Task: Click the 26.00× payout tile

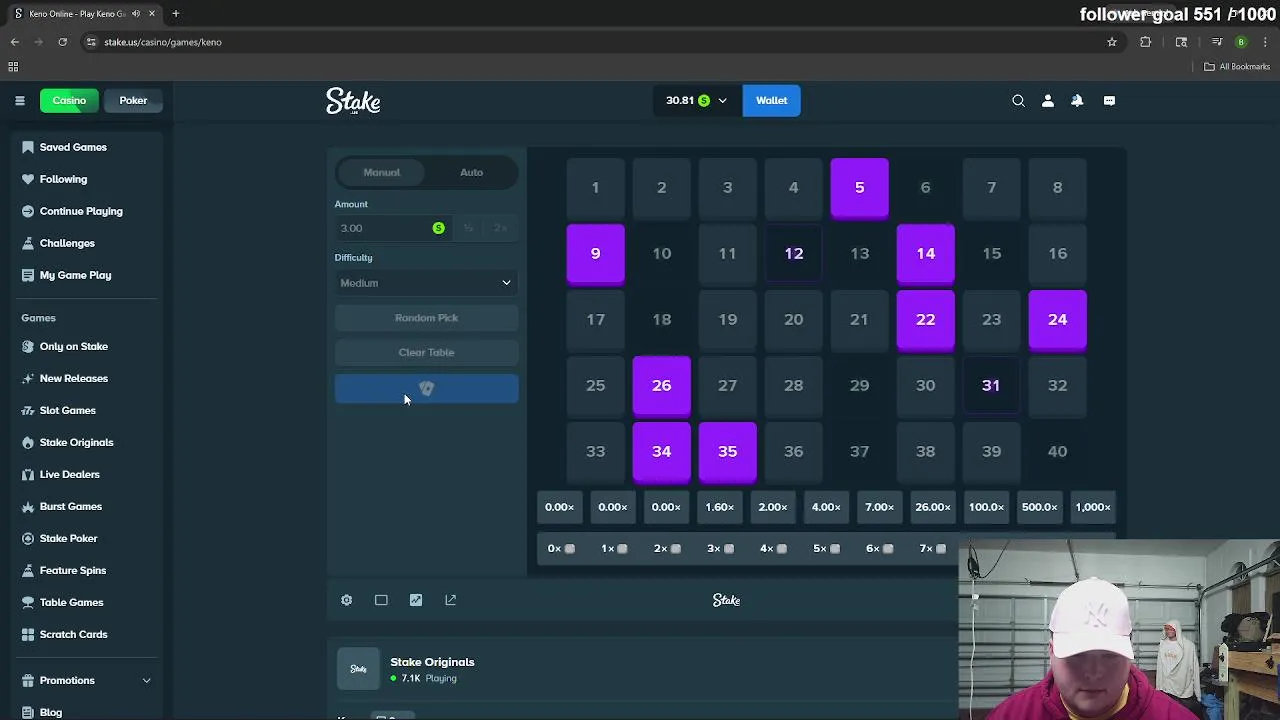Action: pos(933,507)
